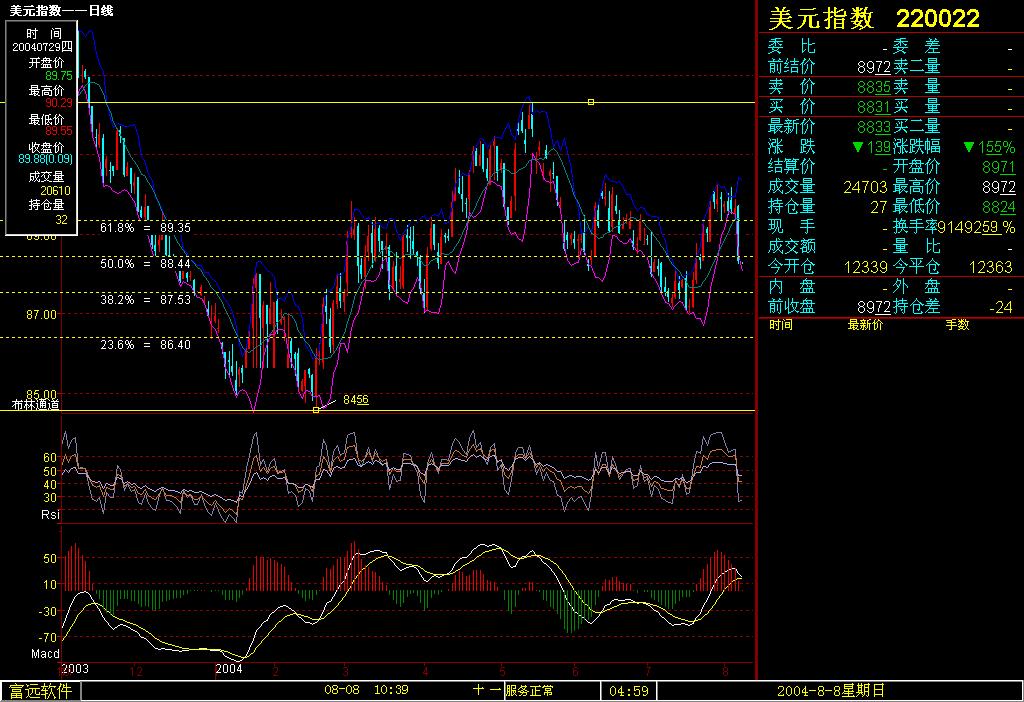The height and width of the screenshot is (702, 1024).
Task: Click the 50.0% = 88.44 retracement label
Action: point(145,264)
